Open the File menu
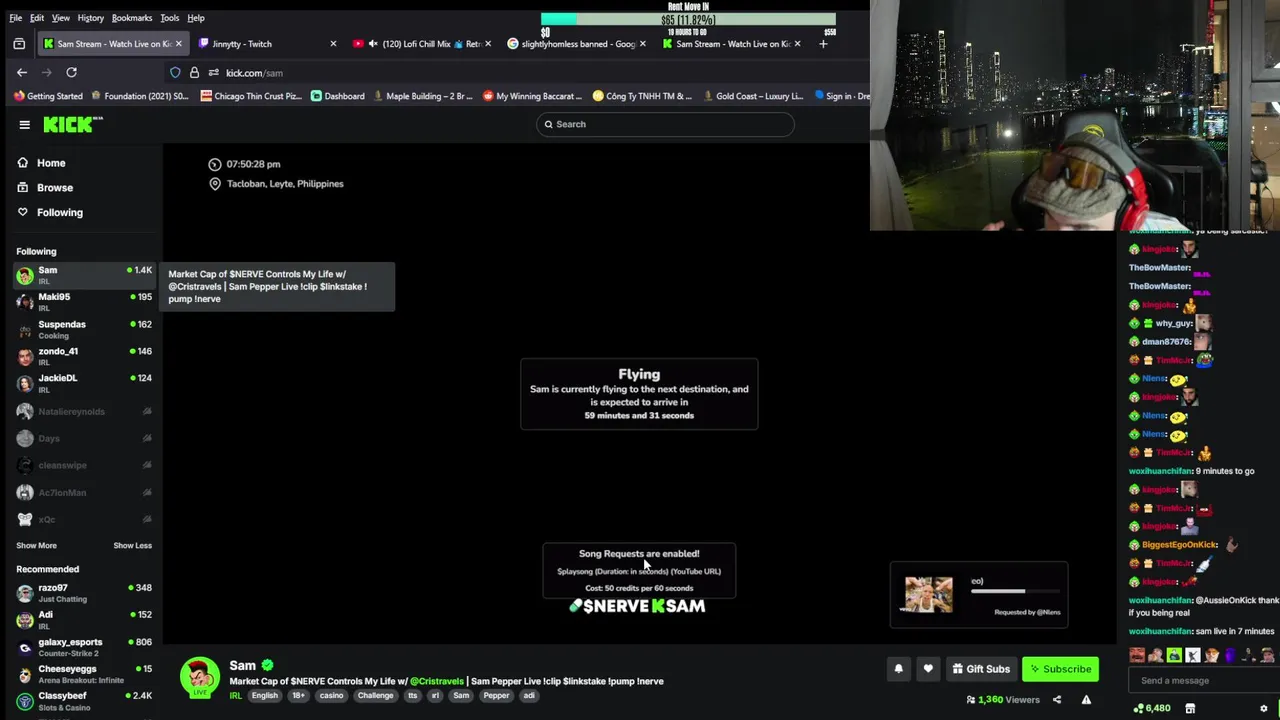 tap(16, 18)
